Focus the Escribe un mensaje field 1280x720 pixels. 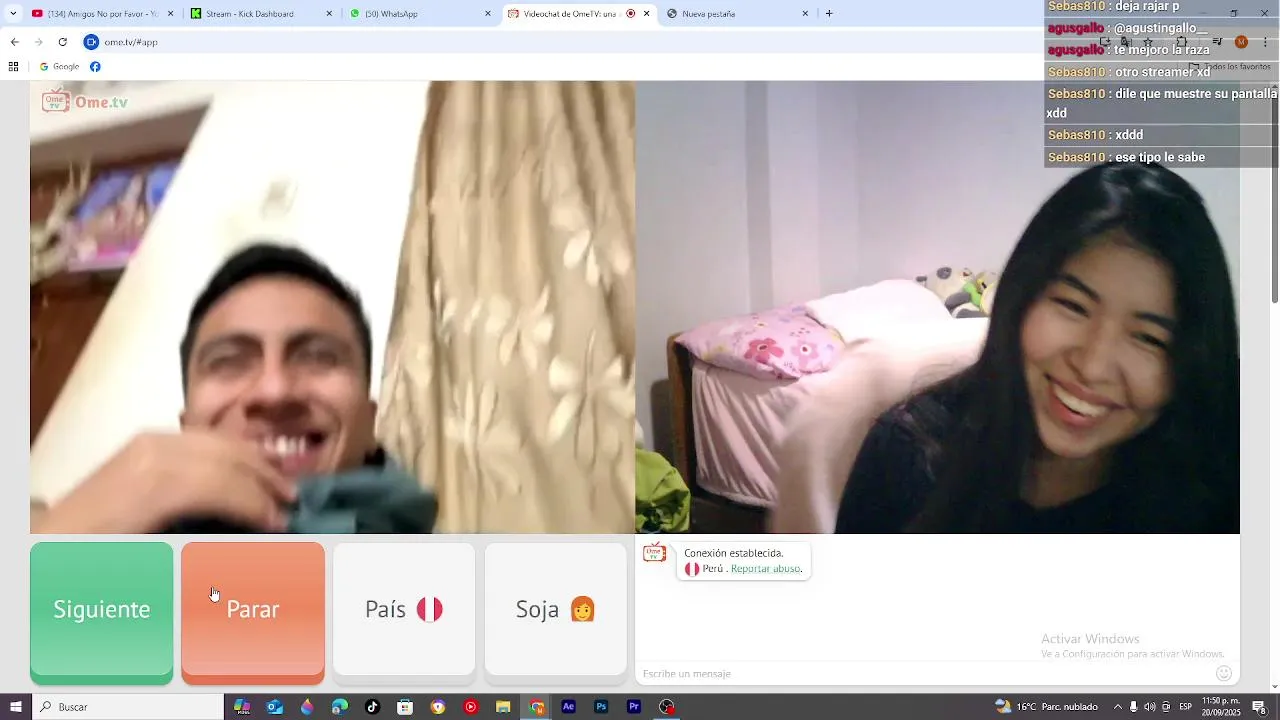pos(925,674)
